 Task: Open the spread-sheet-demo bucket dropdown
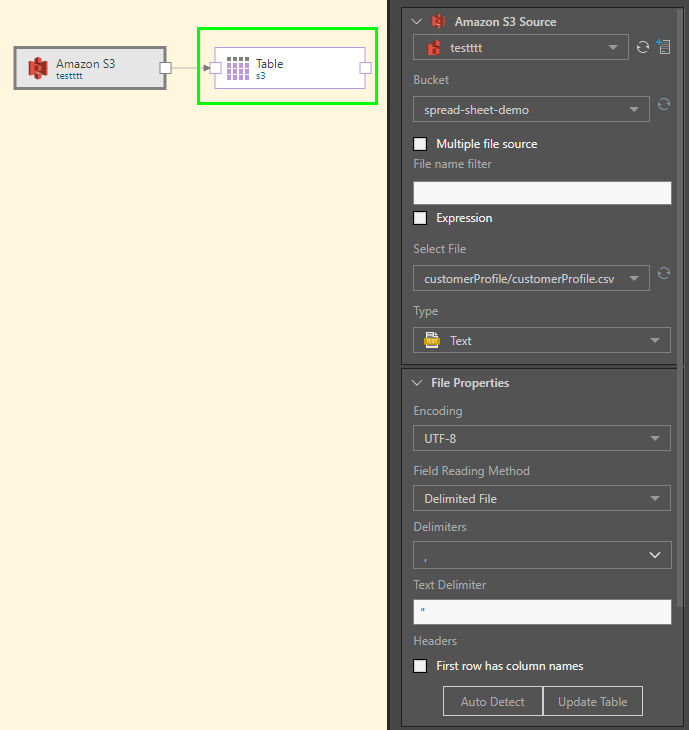(x=531, y=109)
